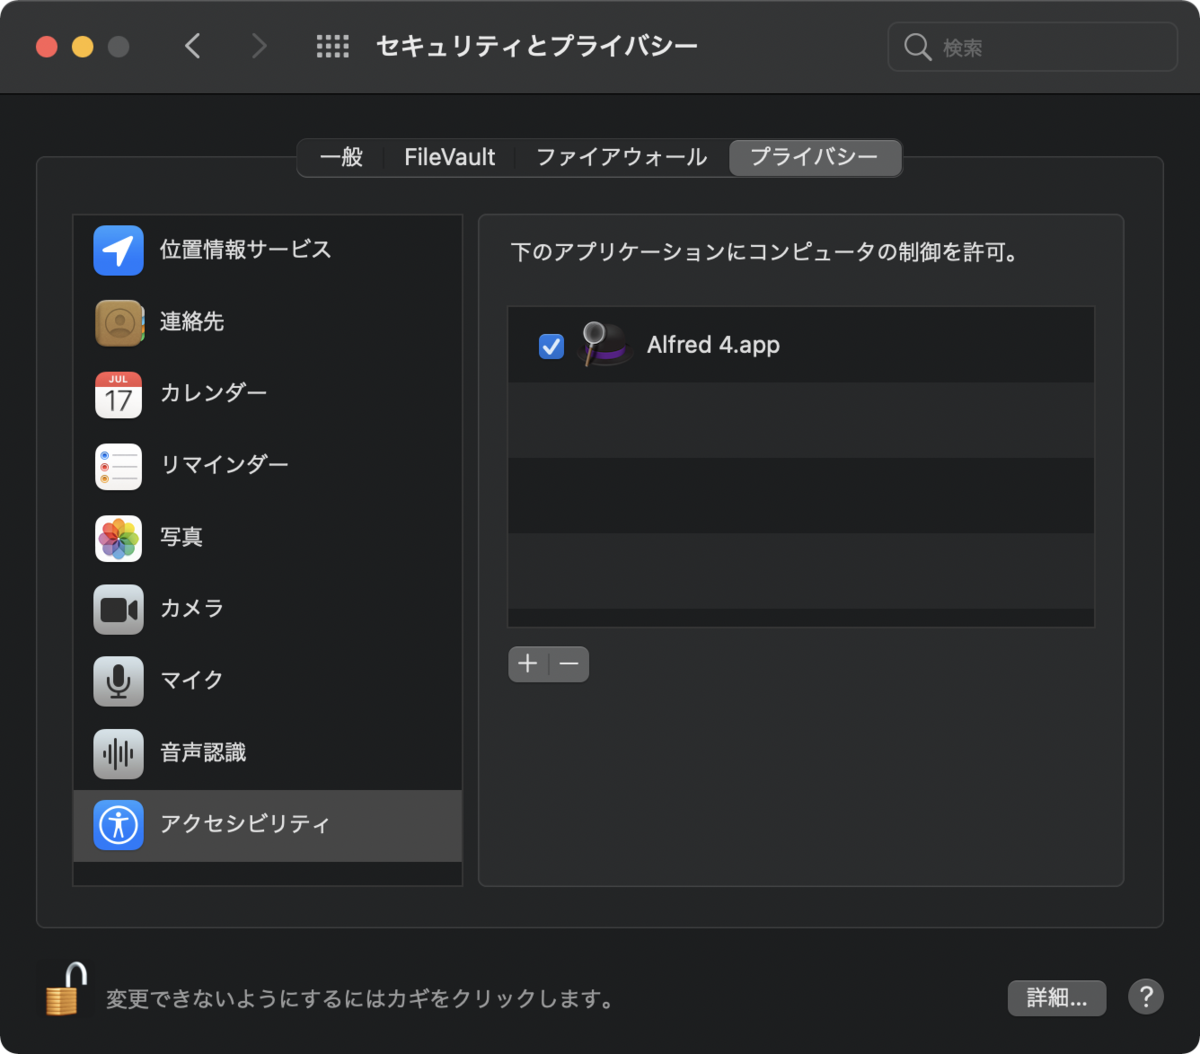Open the Show All preferences grid icon
The height and width of the screenshot is (1054, 1200).
click(x=333, y=46)
